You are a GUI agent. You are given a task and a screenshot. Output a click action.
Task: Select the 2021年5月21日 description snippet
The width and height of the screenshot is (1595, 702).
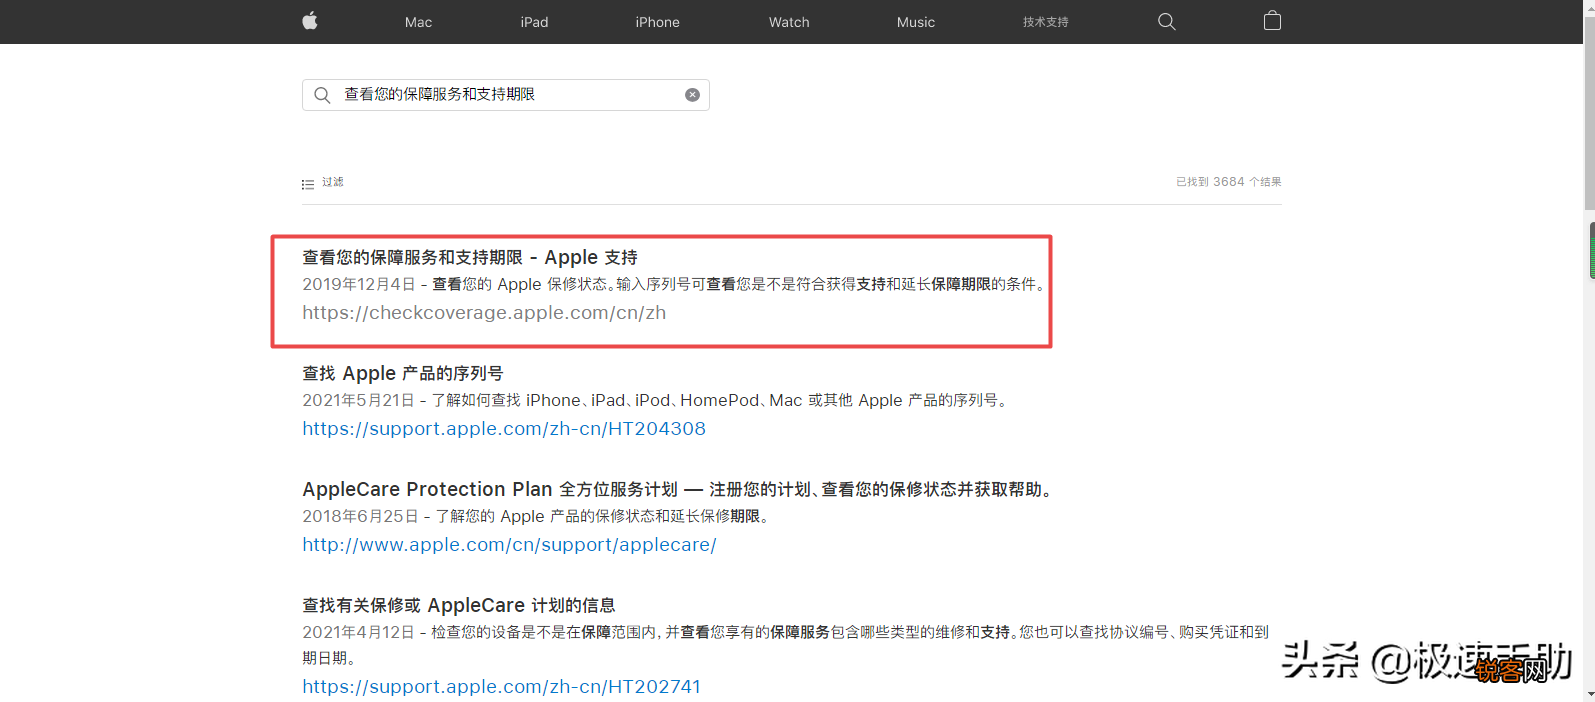tap(657, 400)
